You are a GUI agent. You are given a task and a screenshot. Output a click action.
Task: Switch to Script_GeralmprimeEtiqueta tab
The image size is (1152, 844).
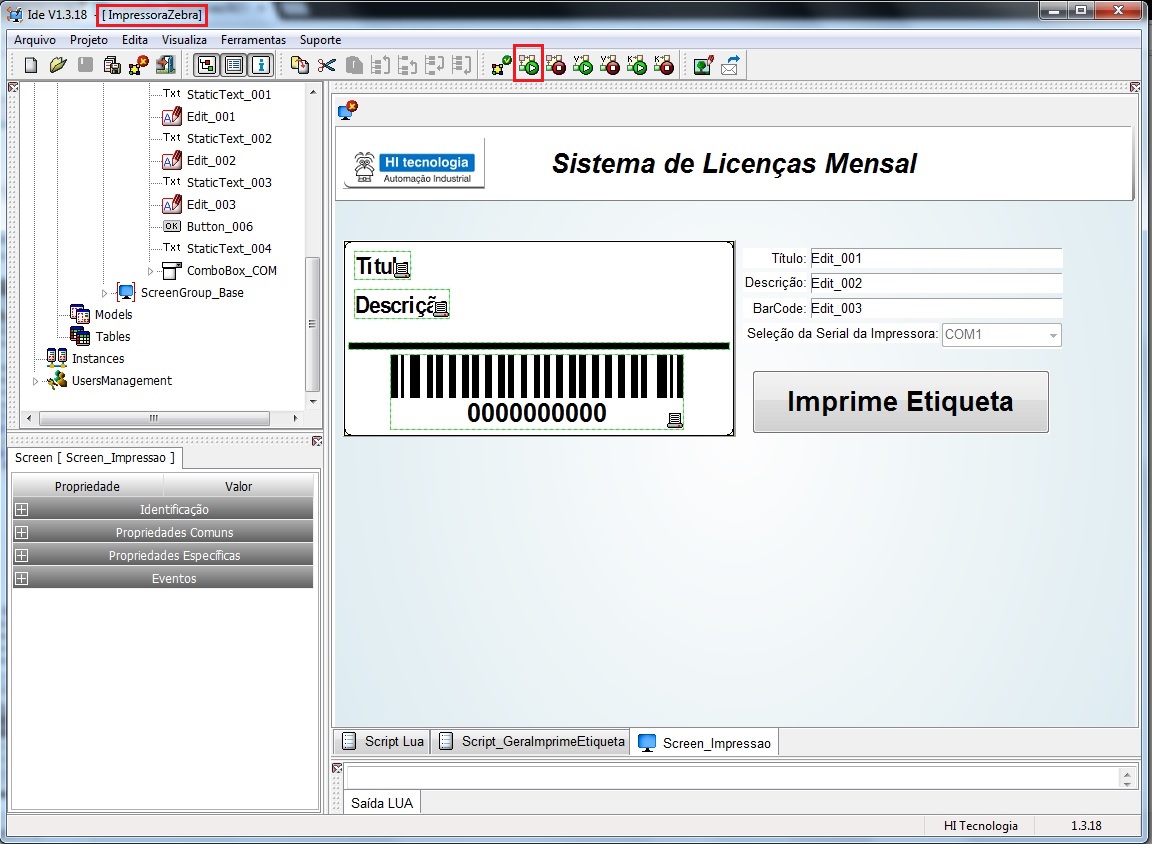(532, 741)
